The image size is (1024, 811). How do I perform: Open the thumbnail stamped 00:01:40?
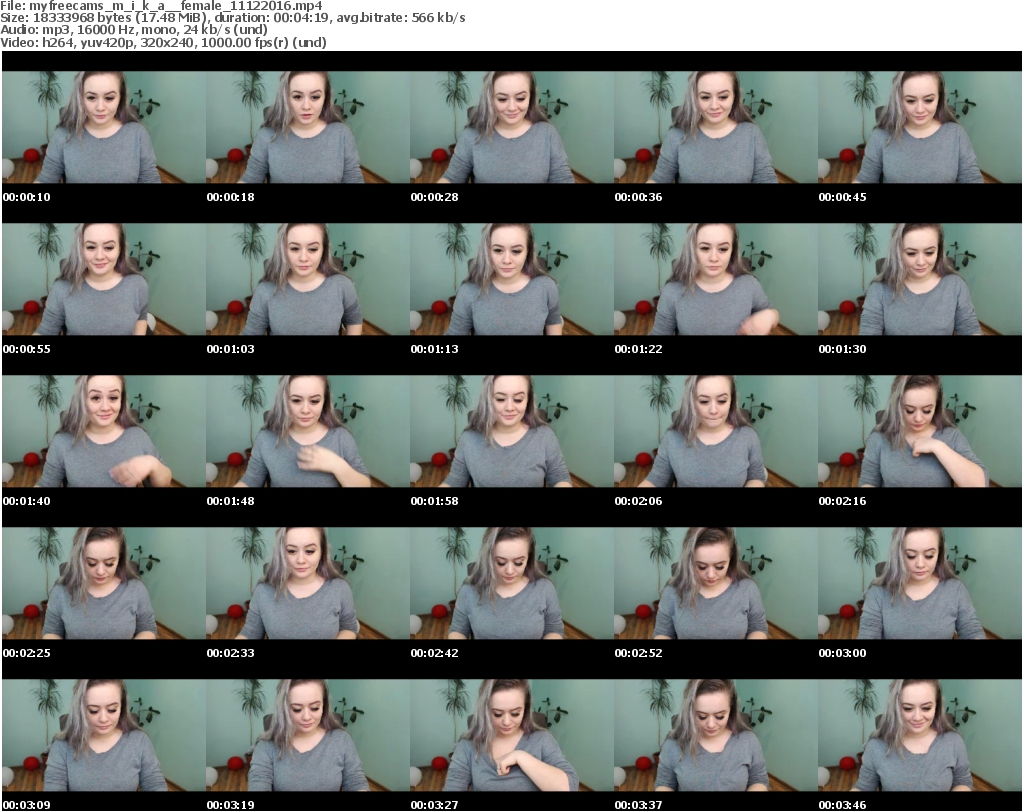tap(104, 432)
